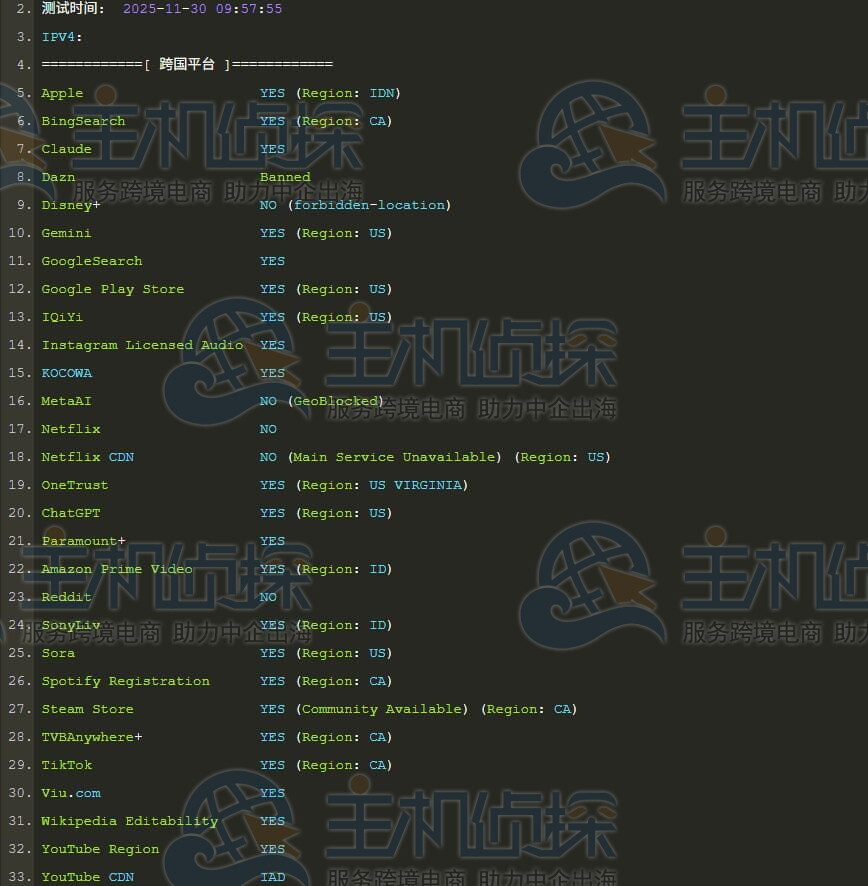Select the SonyLiv entry

[71, 626]
